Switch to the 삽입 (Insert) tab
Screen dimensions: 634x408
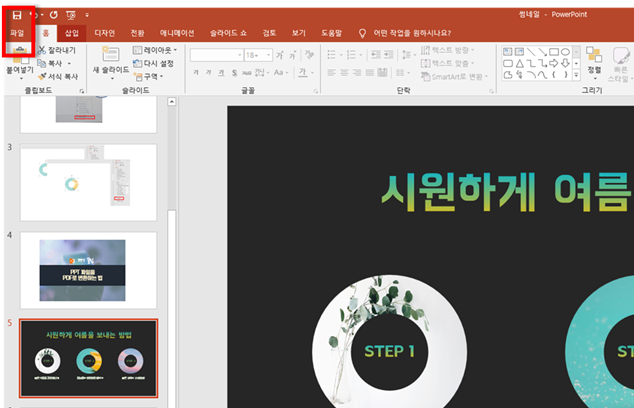(x=72, y=33)
